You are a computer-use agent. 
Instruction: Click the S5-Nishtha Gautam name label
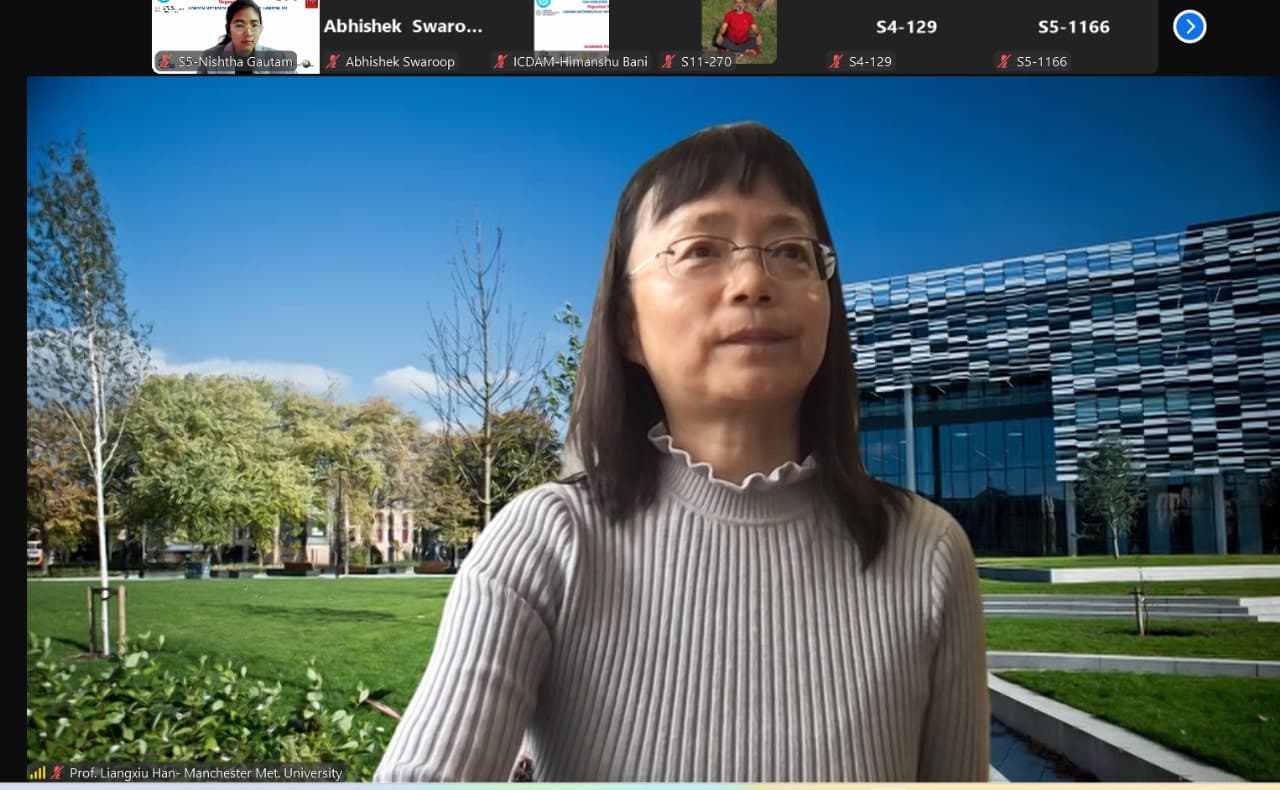coord(236,62)
